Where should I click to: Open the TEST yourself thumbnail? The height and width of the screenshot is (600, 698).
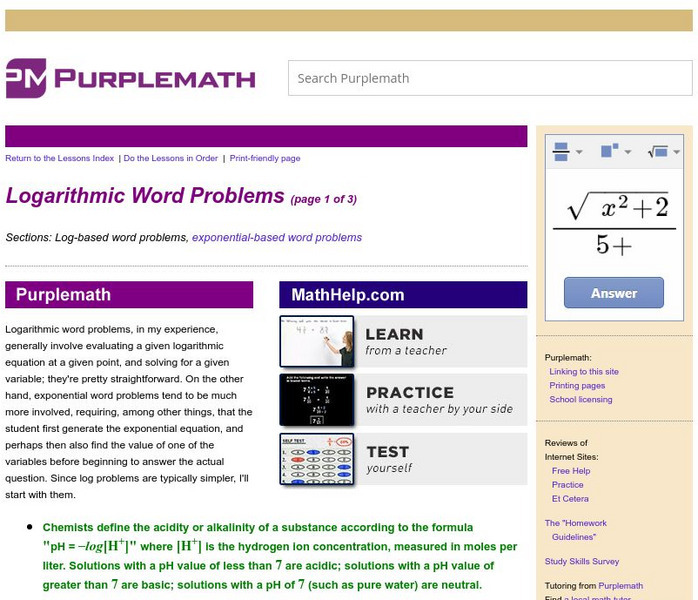tap(317, 458)
